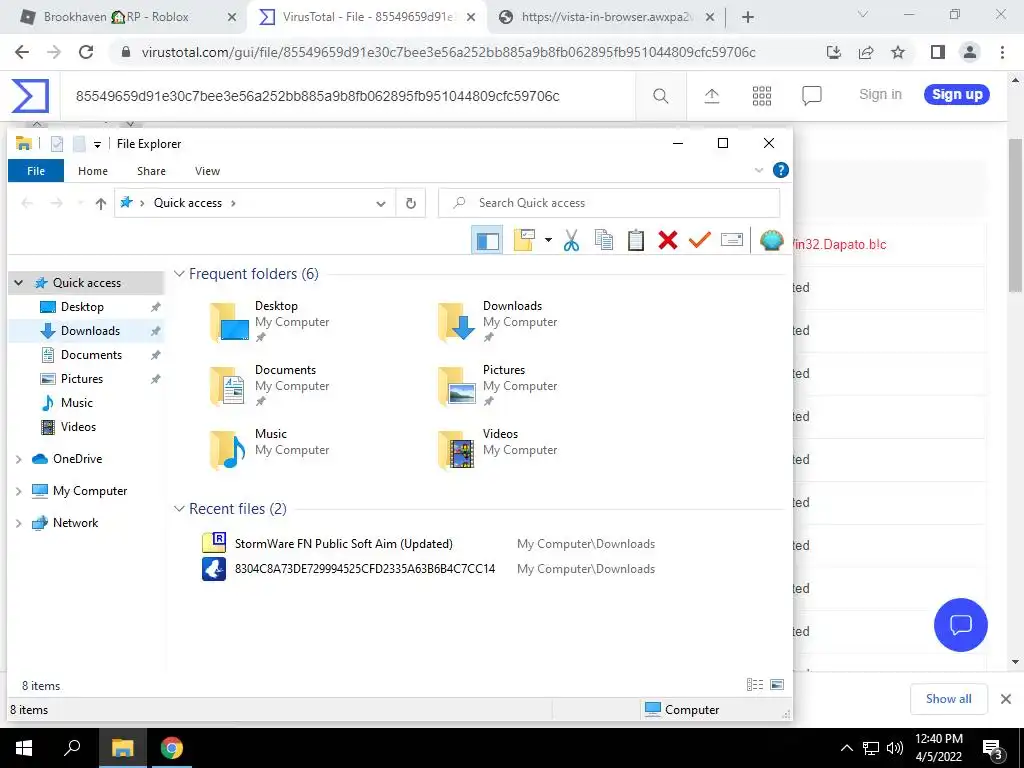Click the Copy toolbar icon
The height and width of the screenshot is (768, 1024).
click(603, 240)
